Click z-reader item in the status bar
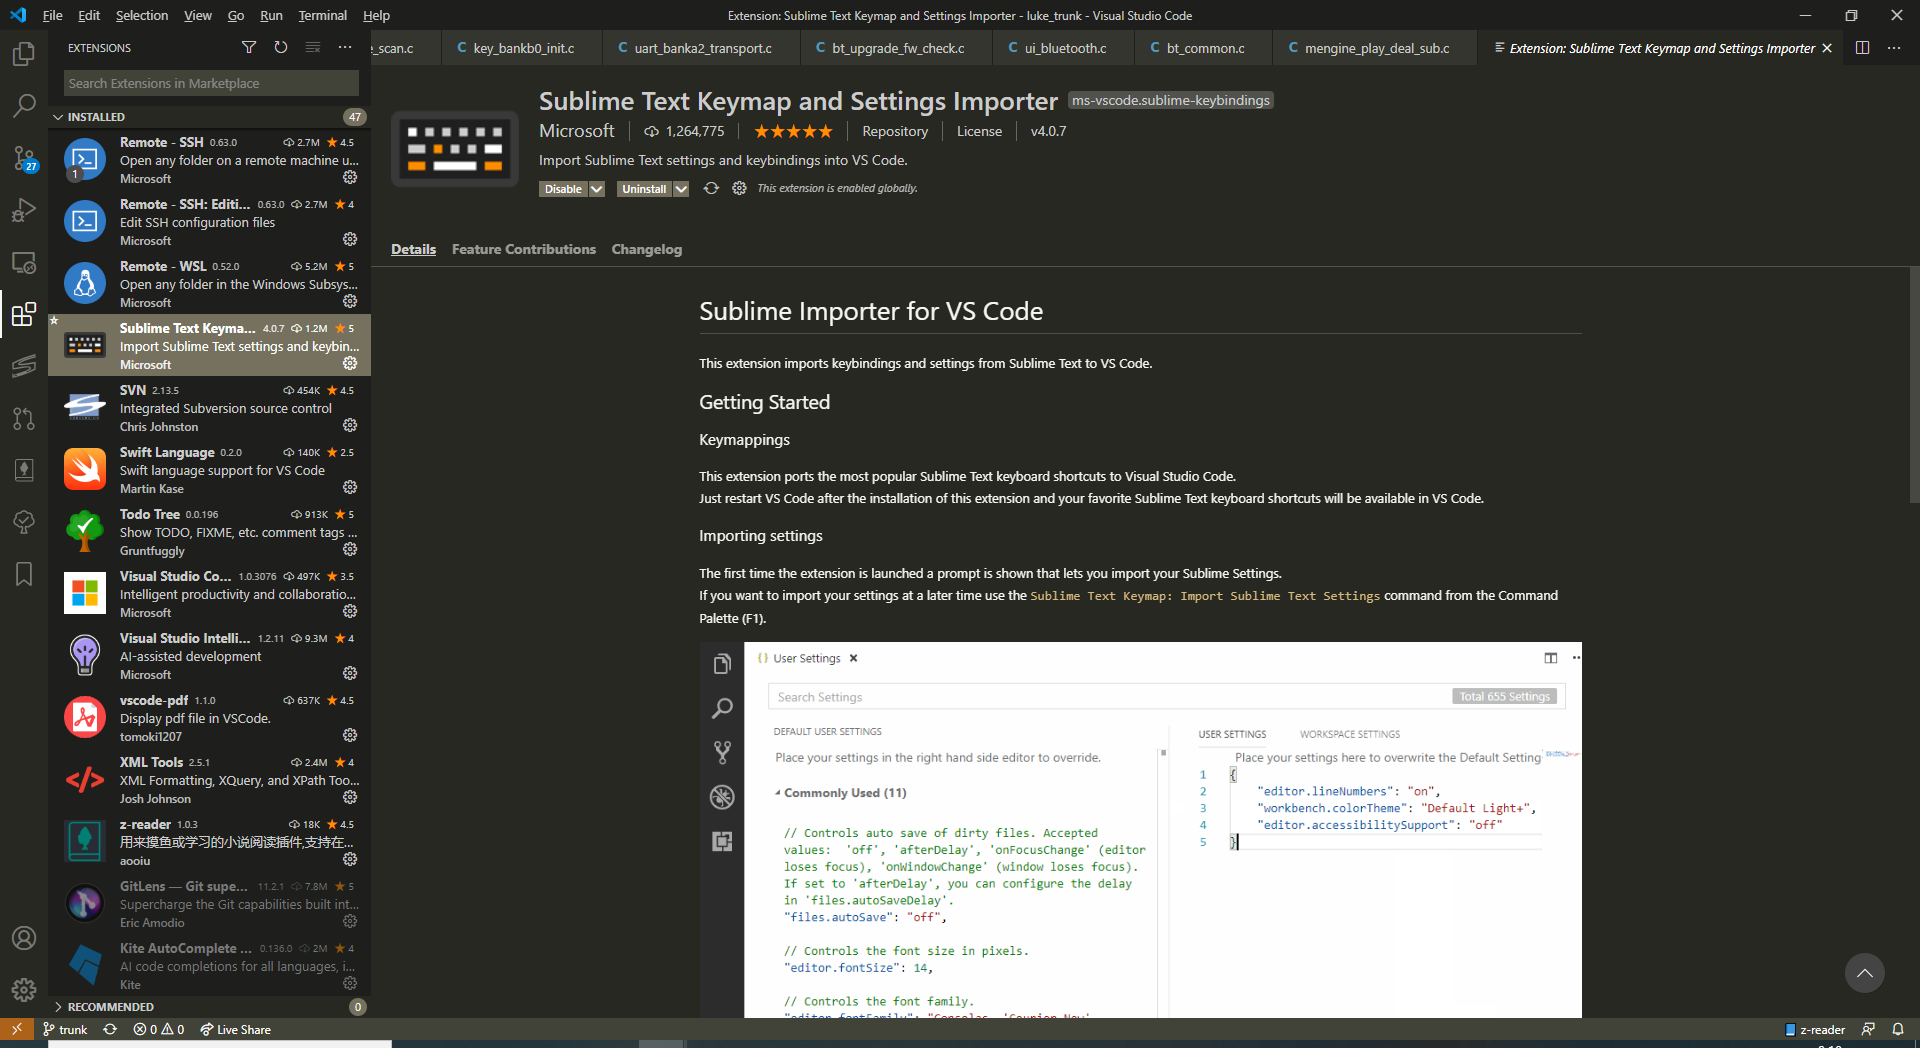The image size is (1920, 1048). (1815, 1029)
